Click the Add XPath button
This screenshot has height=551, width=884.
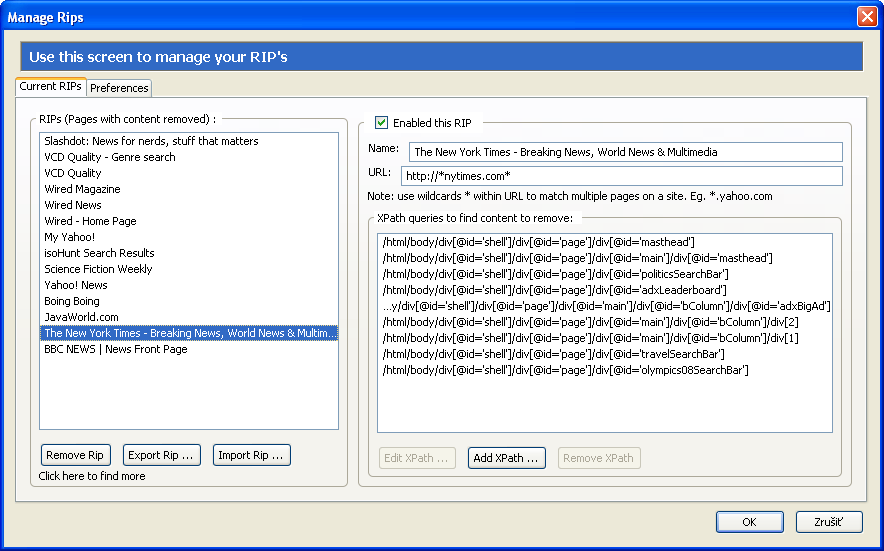(506, 458)
